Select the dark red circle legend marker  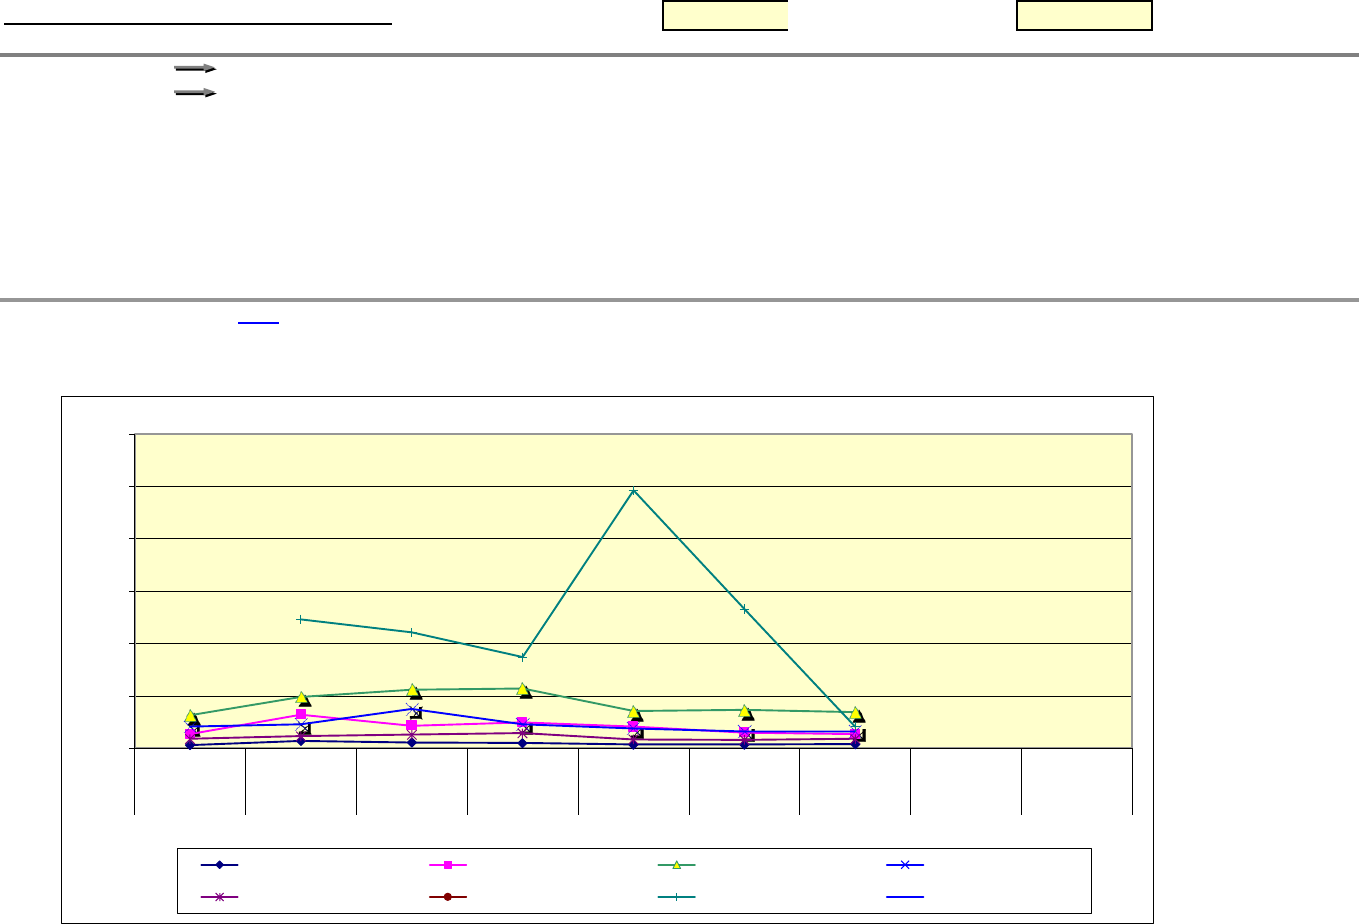click(448, 897)
